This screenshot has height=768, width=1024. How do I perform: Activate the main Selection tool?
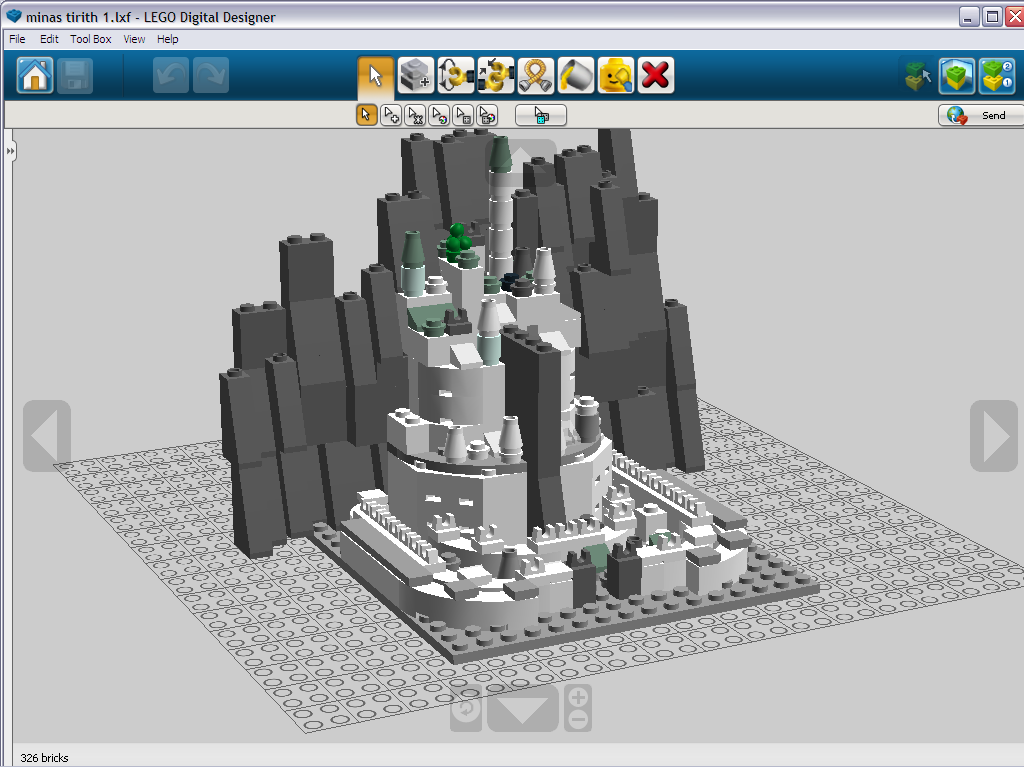(x=376, y=75)
